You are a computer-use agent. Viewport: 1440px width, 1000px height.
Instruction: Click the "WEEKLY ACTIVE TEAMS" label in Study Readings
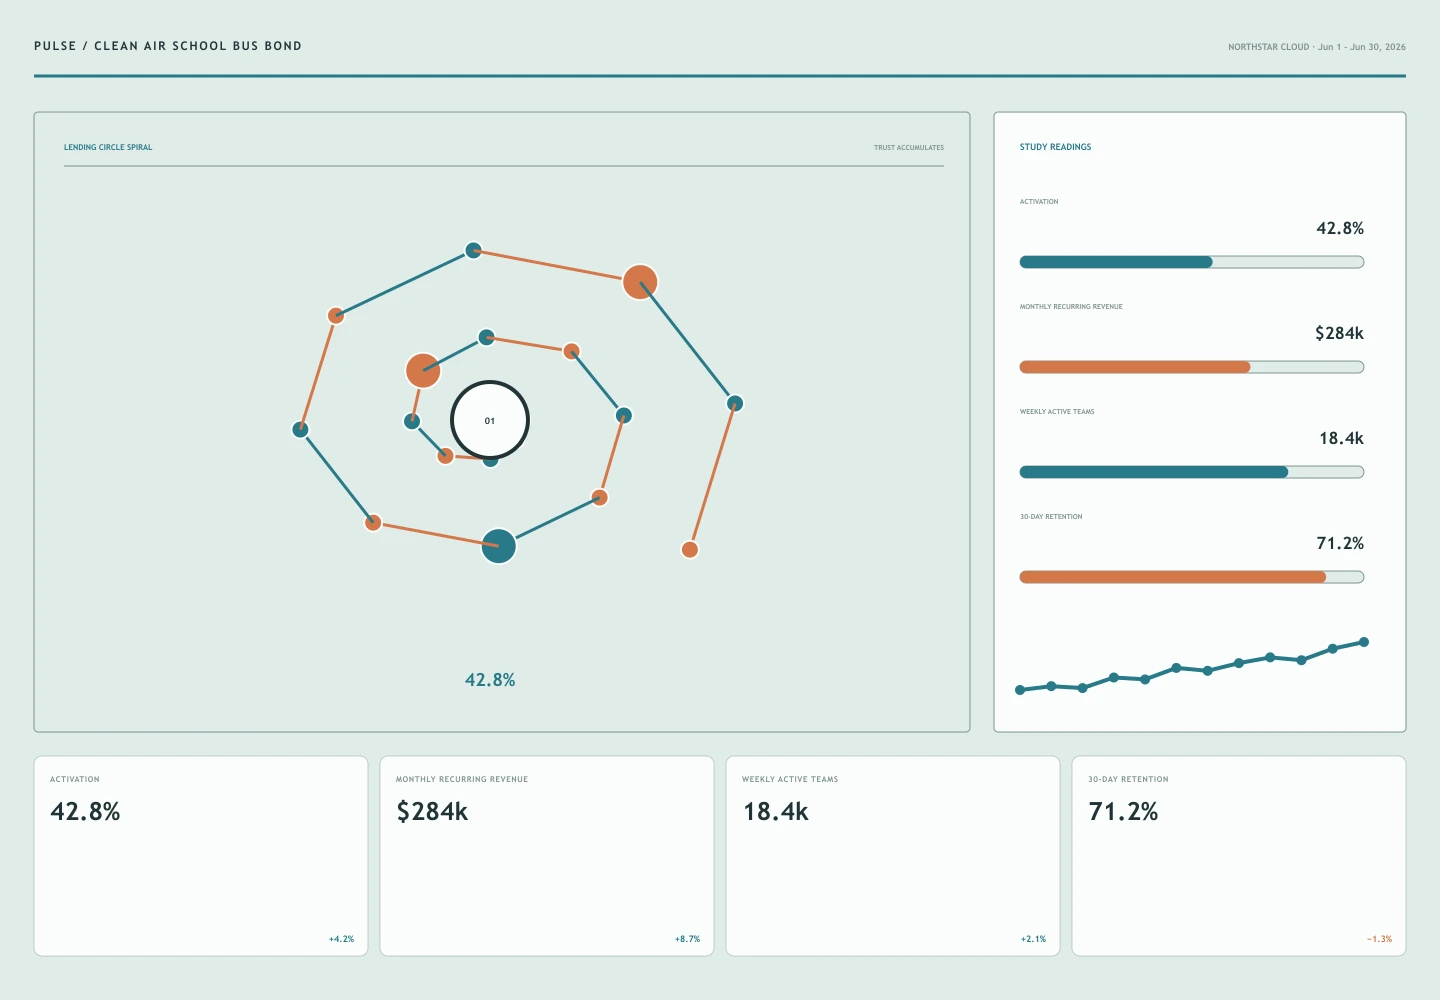1057,412
